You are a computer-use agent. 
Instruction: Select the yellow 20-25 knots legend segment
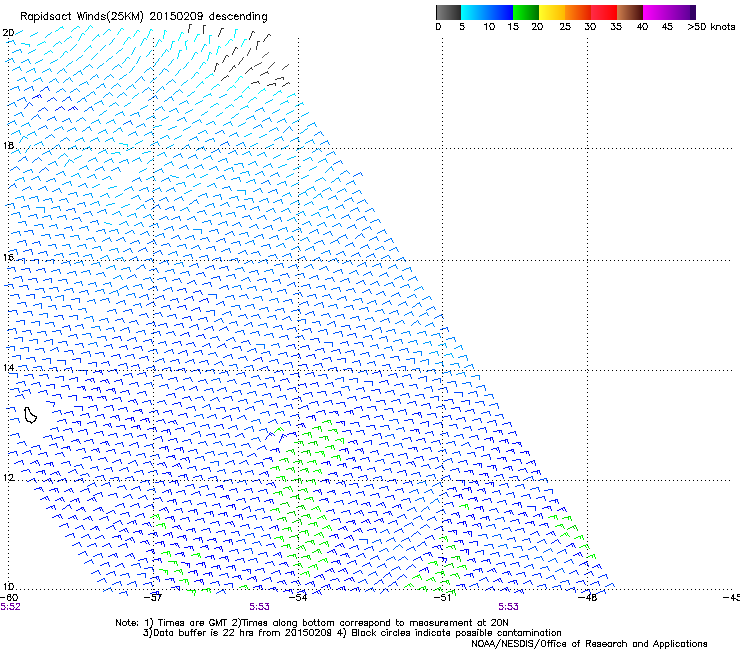552,12
